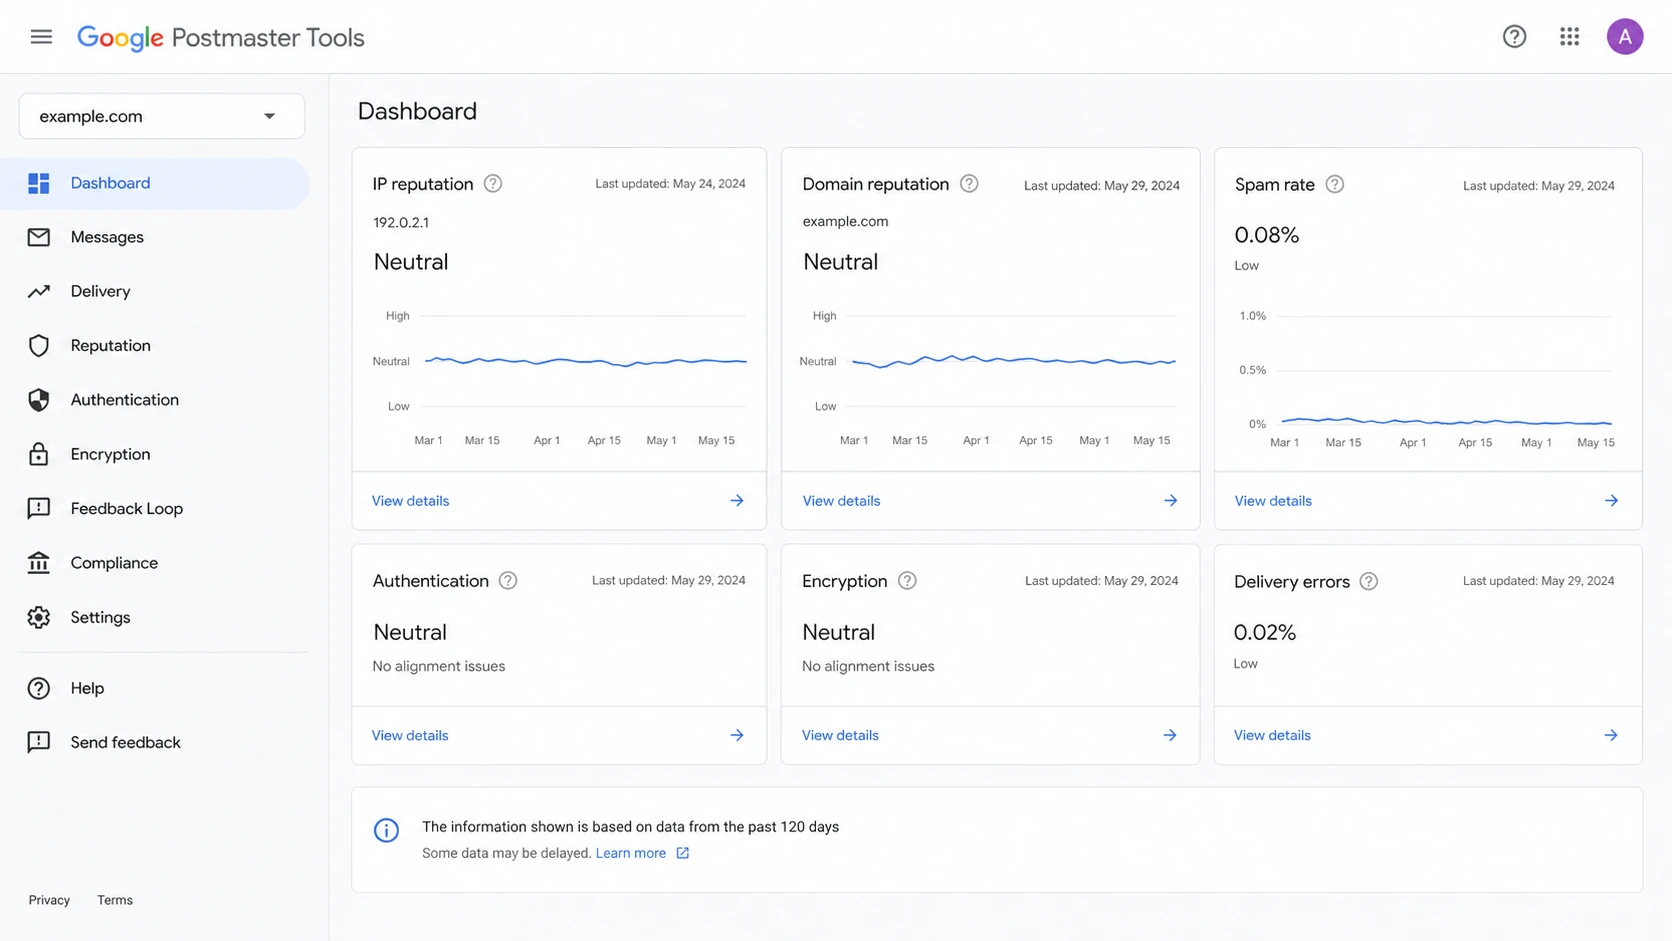The height and width of the screenshot is (941, 1672).
Task: View details link for Authentication card
Action: [x=410, y=735]
